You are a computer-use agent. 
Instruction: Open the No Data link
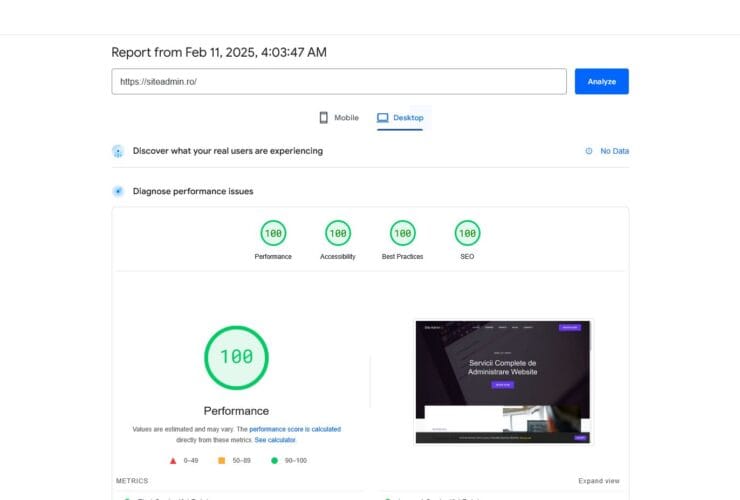click(x=614, y=151)
